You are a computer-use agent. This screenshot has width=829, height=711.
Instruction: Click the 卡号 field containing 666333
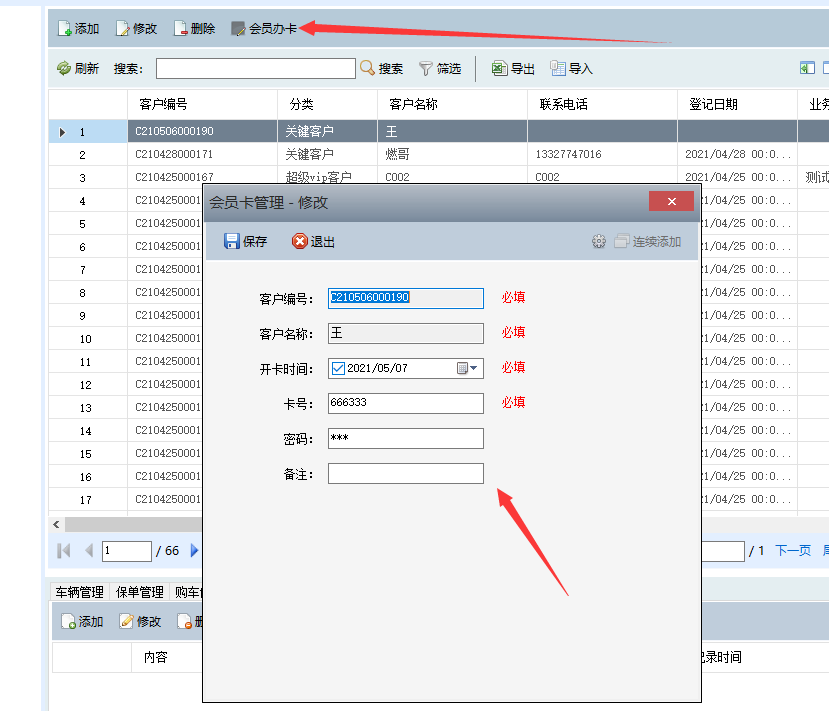point(405,403)
